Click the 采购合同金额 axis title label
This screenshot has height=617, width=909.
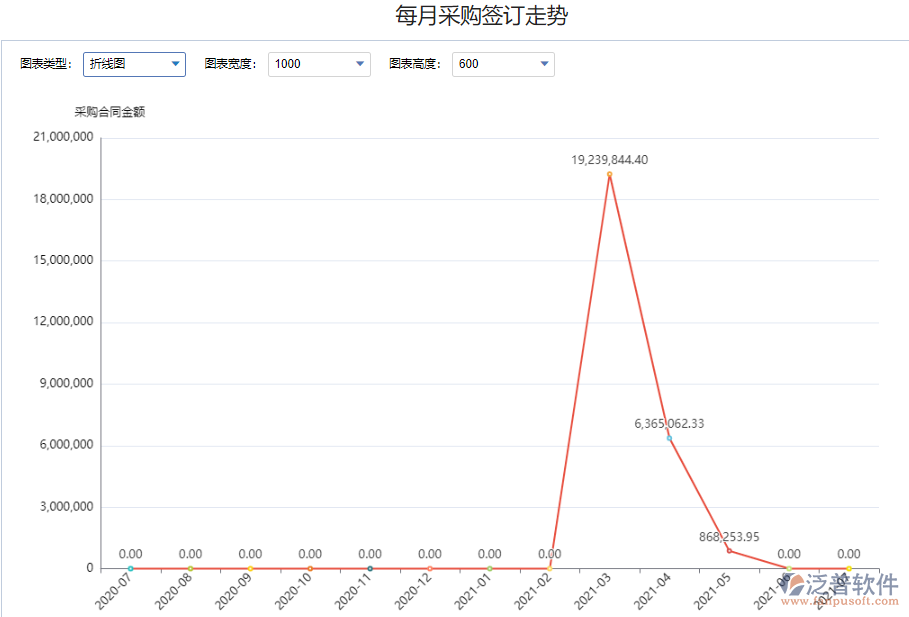[x=111, y=113]
